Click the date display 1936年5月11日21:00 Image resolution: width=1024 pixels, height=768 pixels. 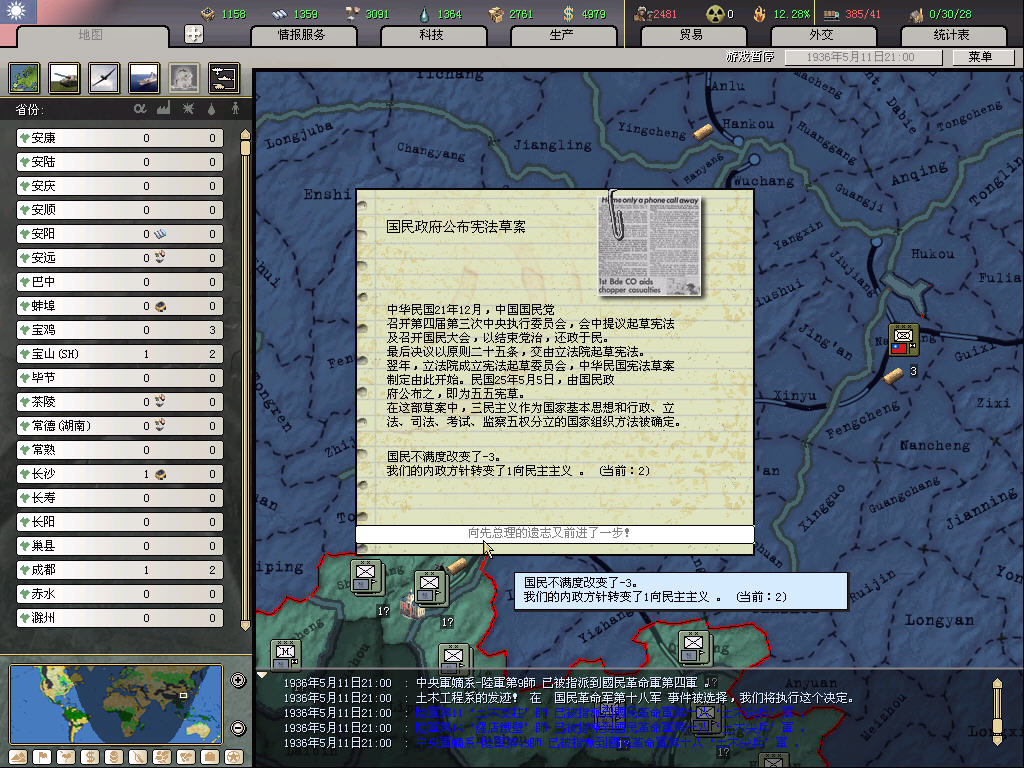click(861, 57)
